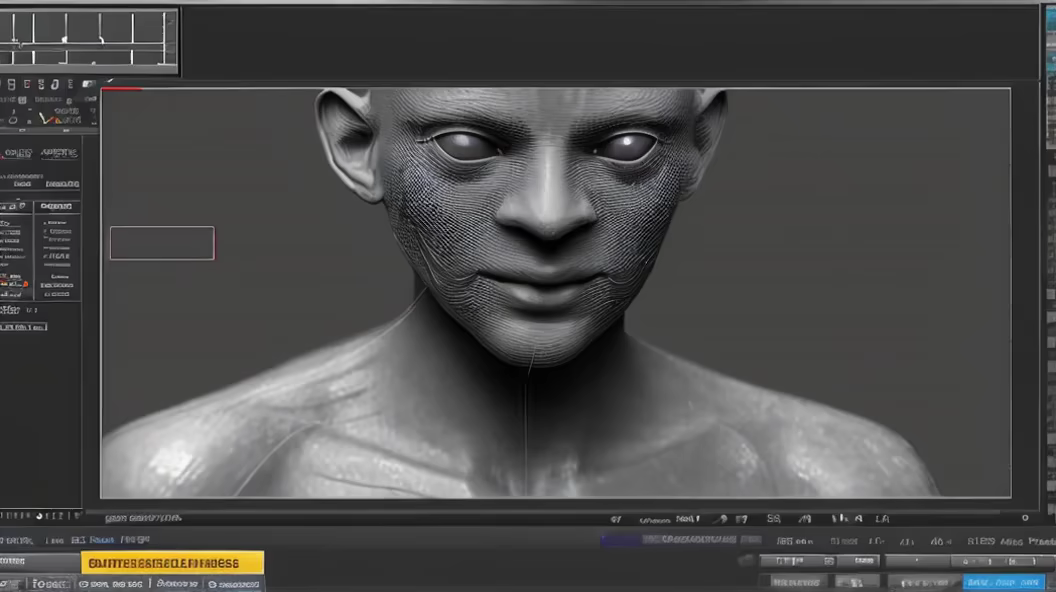Image resolution: width=1056 pixels, height=592 pixels.
Task: Click the empty rectangle box inside the viewport
Action: click(162, 243)
